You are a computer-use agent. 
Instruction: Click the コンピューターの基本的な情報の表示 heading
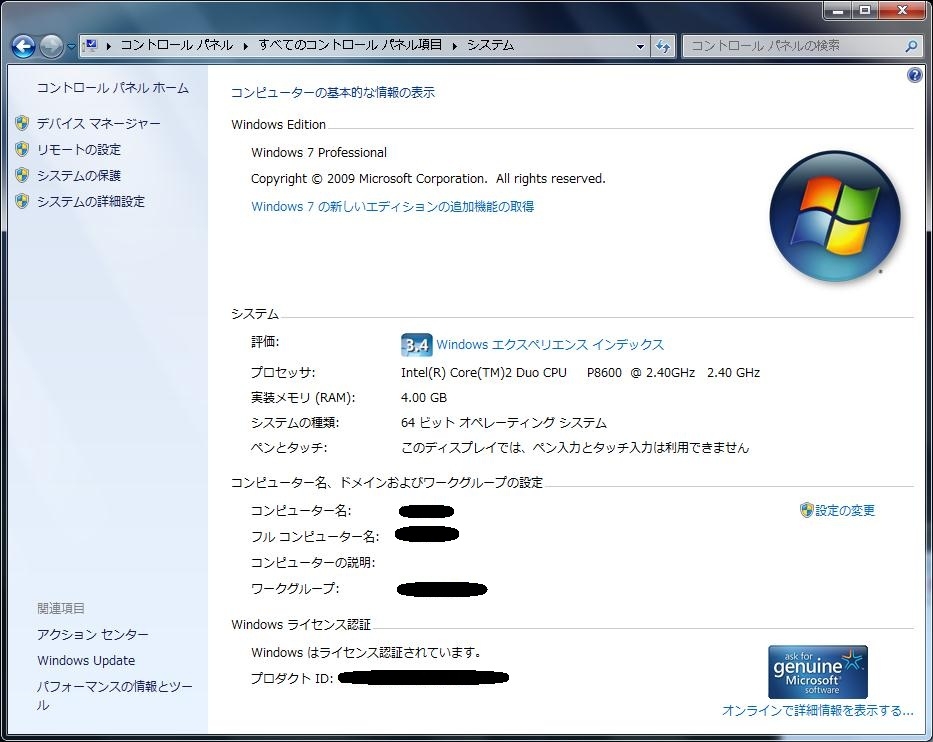point(333,92)
